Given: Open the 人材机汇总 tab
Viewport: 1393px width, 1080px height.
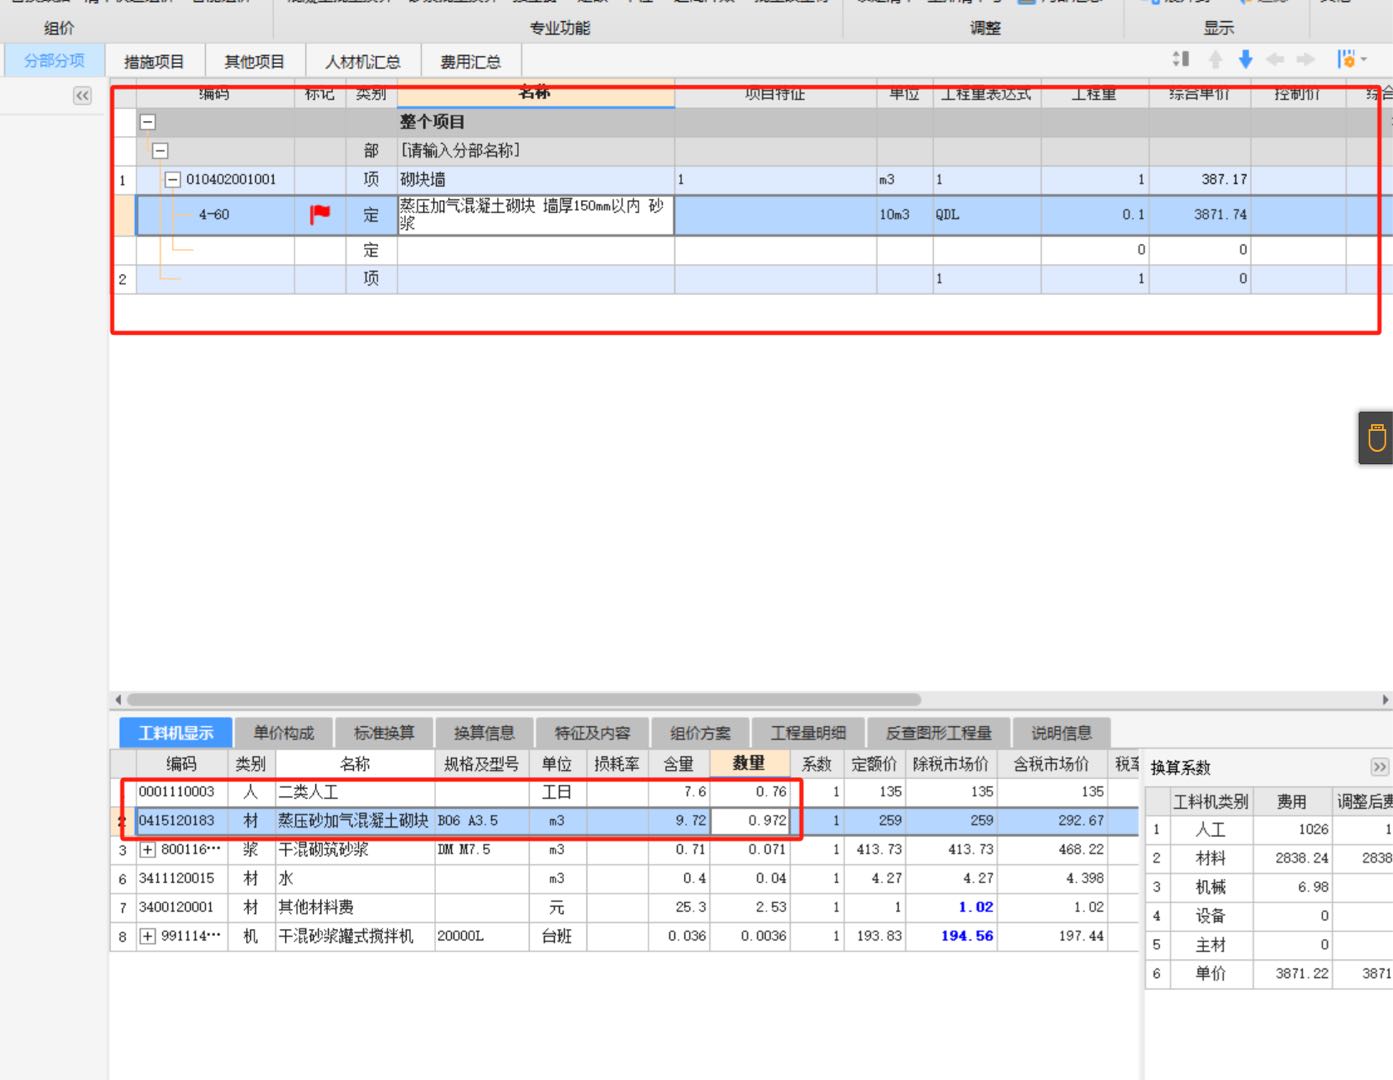Looking at the screenshot, I should [x=362, y=61].
